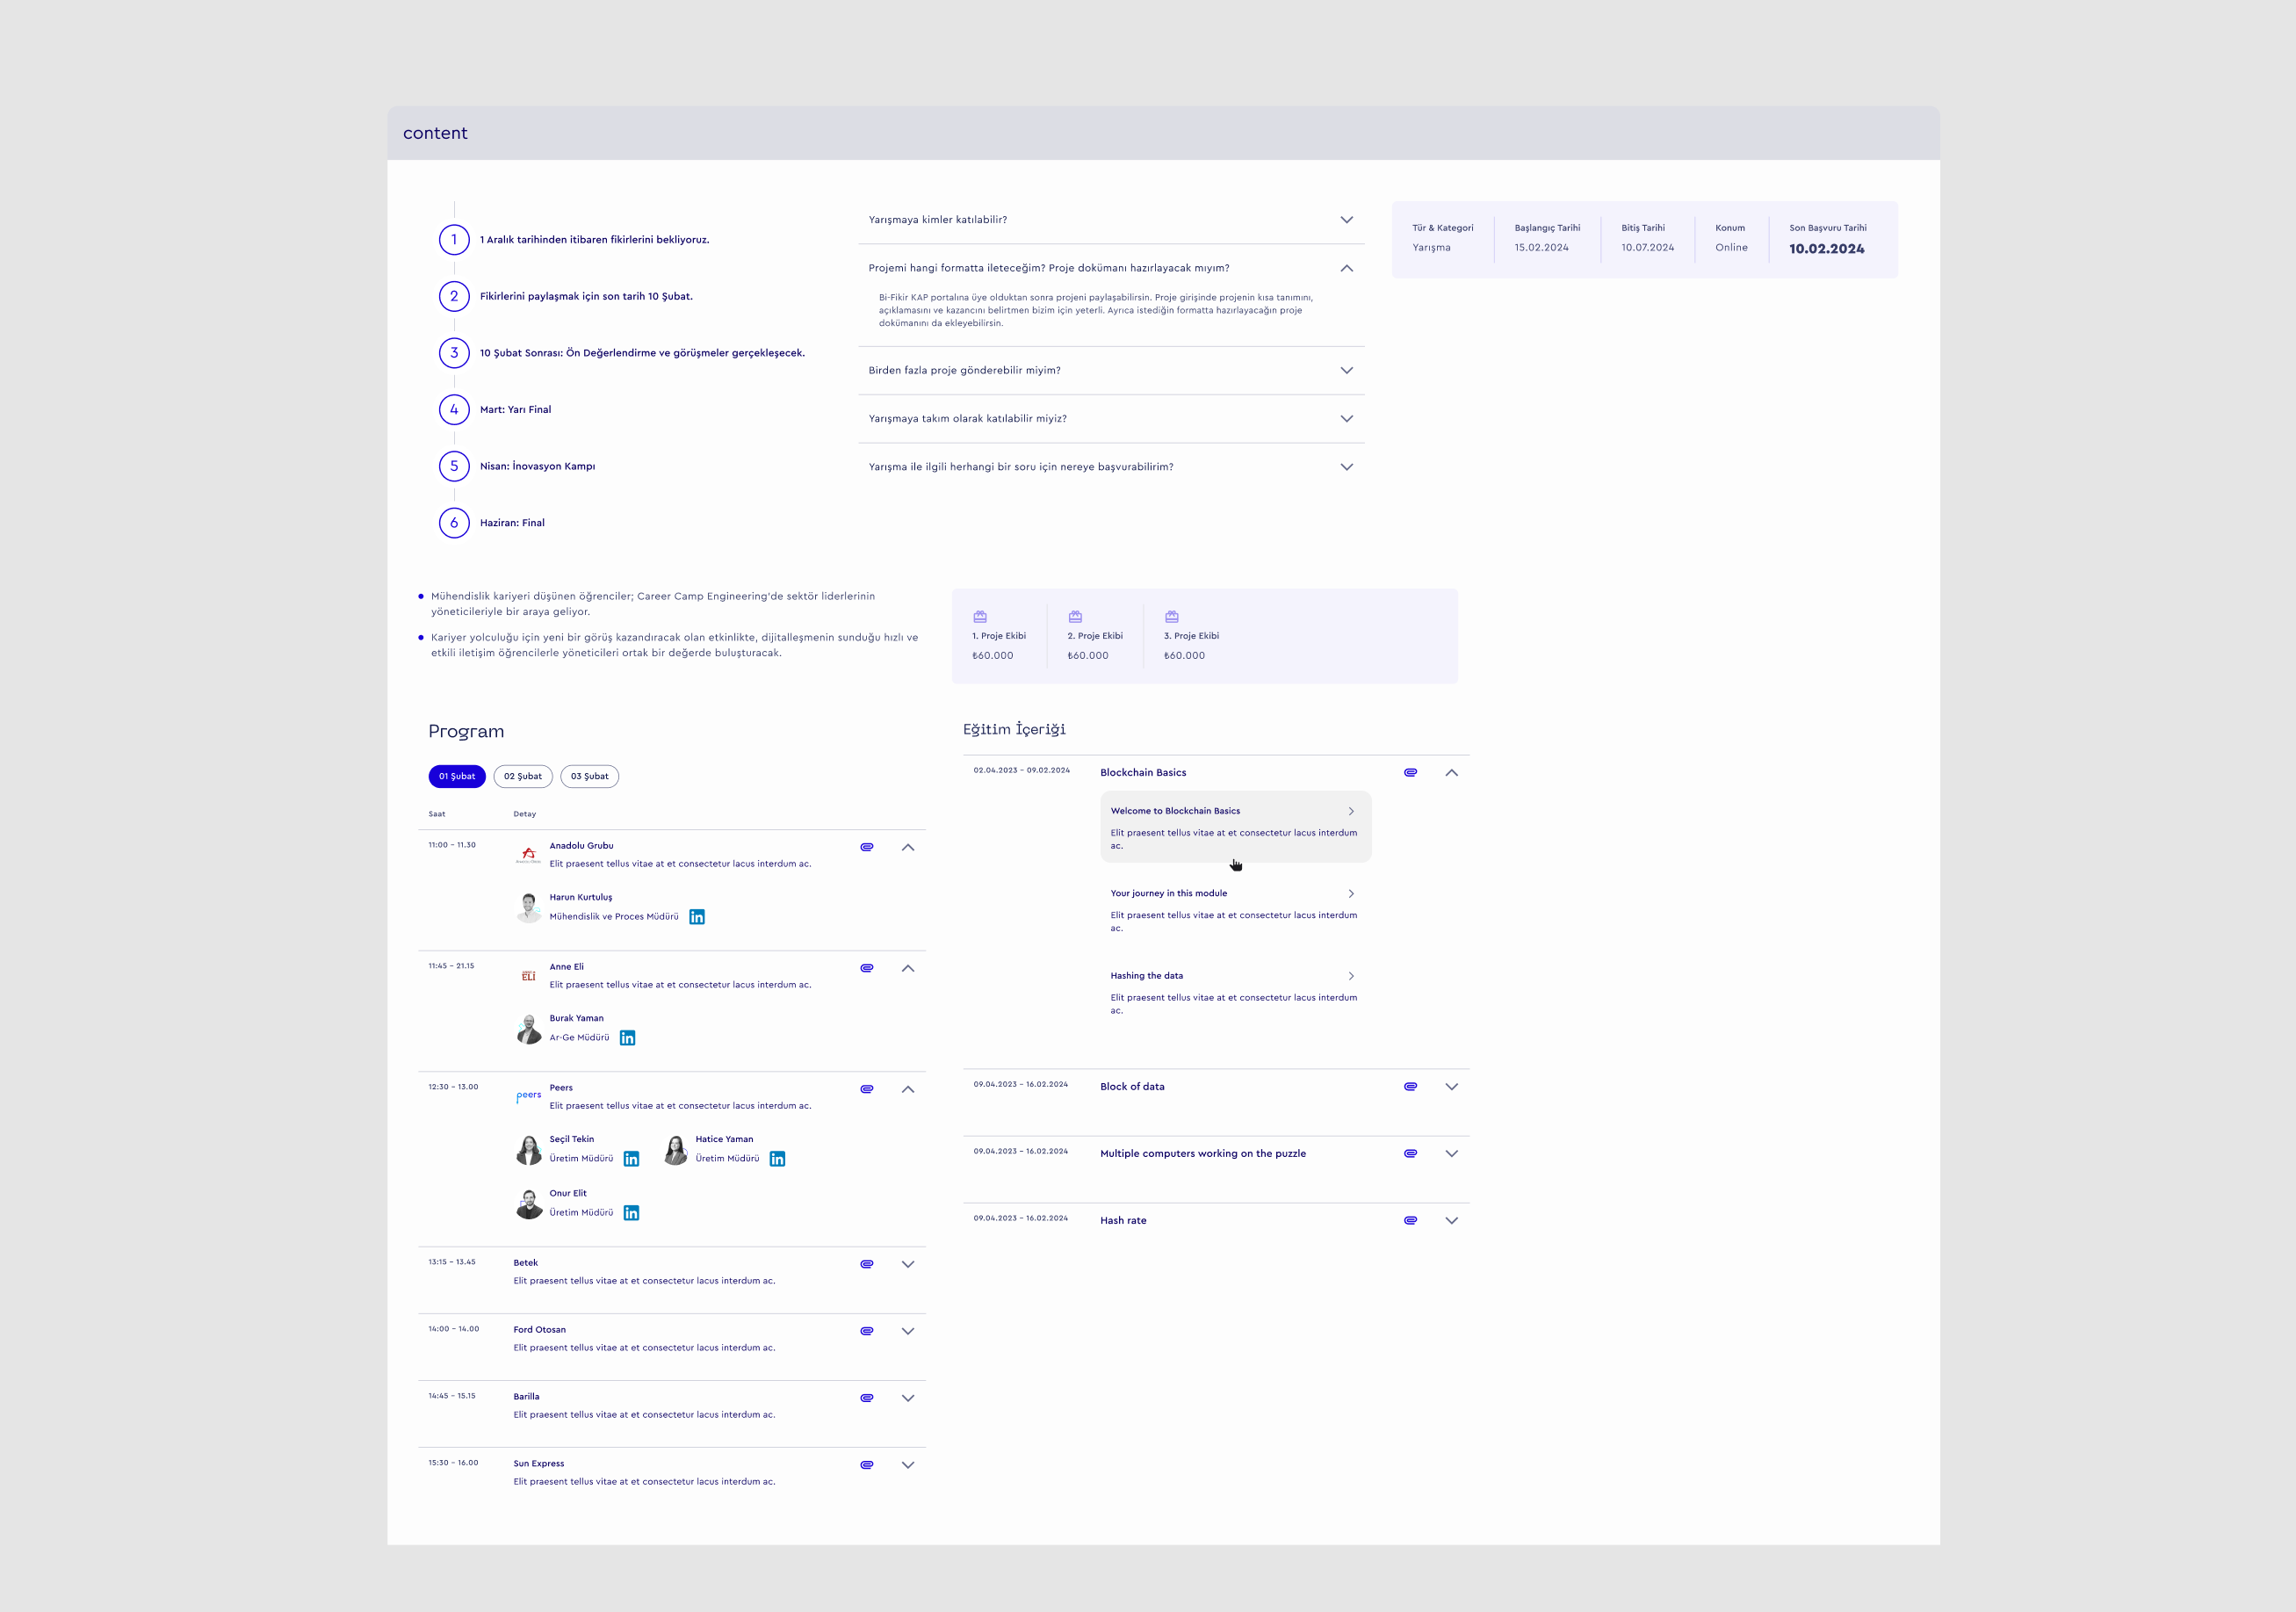Open Burak Yaman's LinkedIn profile icon
2296x1612 pixels.
(x=627, y=1038)
